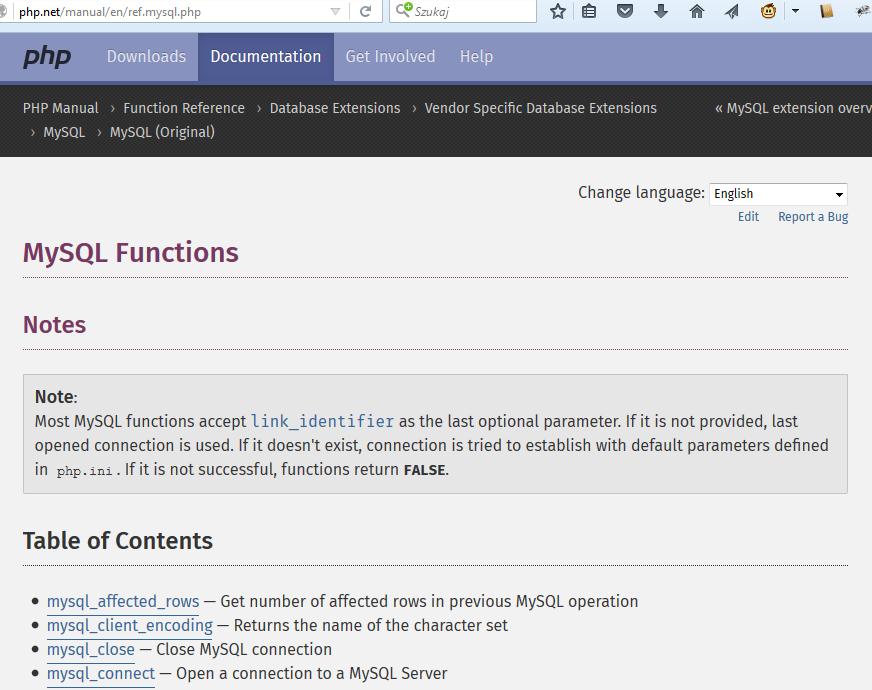Click the Notes heading
872x690 pixels.
click(x=54, y=325)
